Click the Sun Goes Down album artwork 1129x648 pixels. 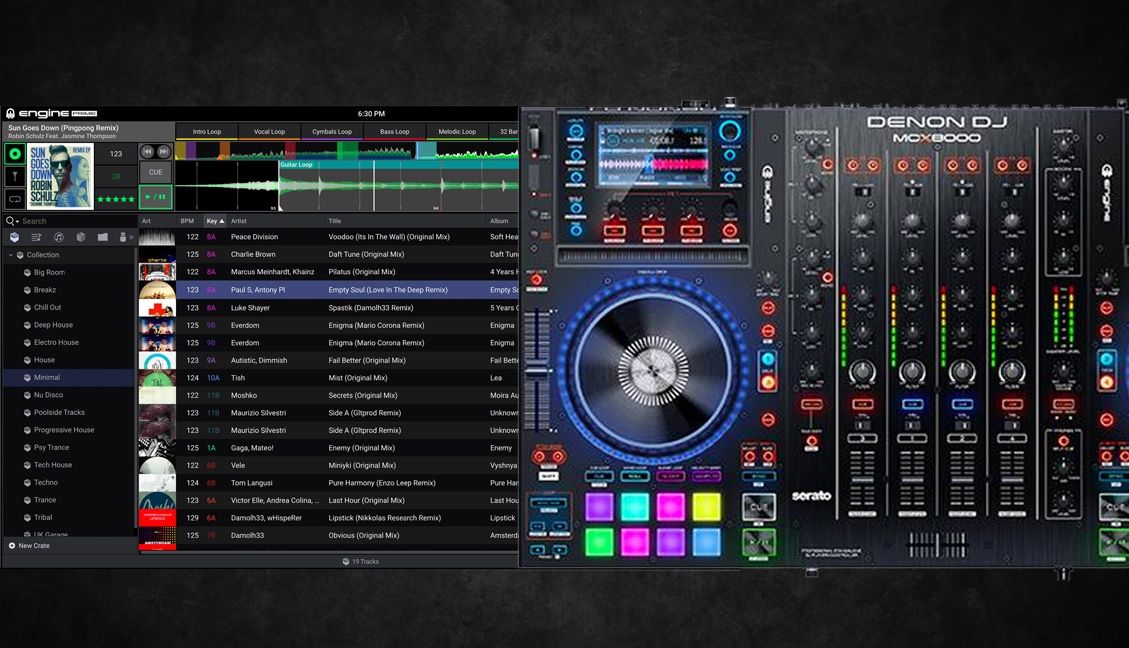(x=60, y=176)
